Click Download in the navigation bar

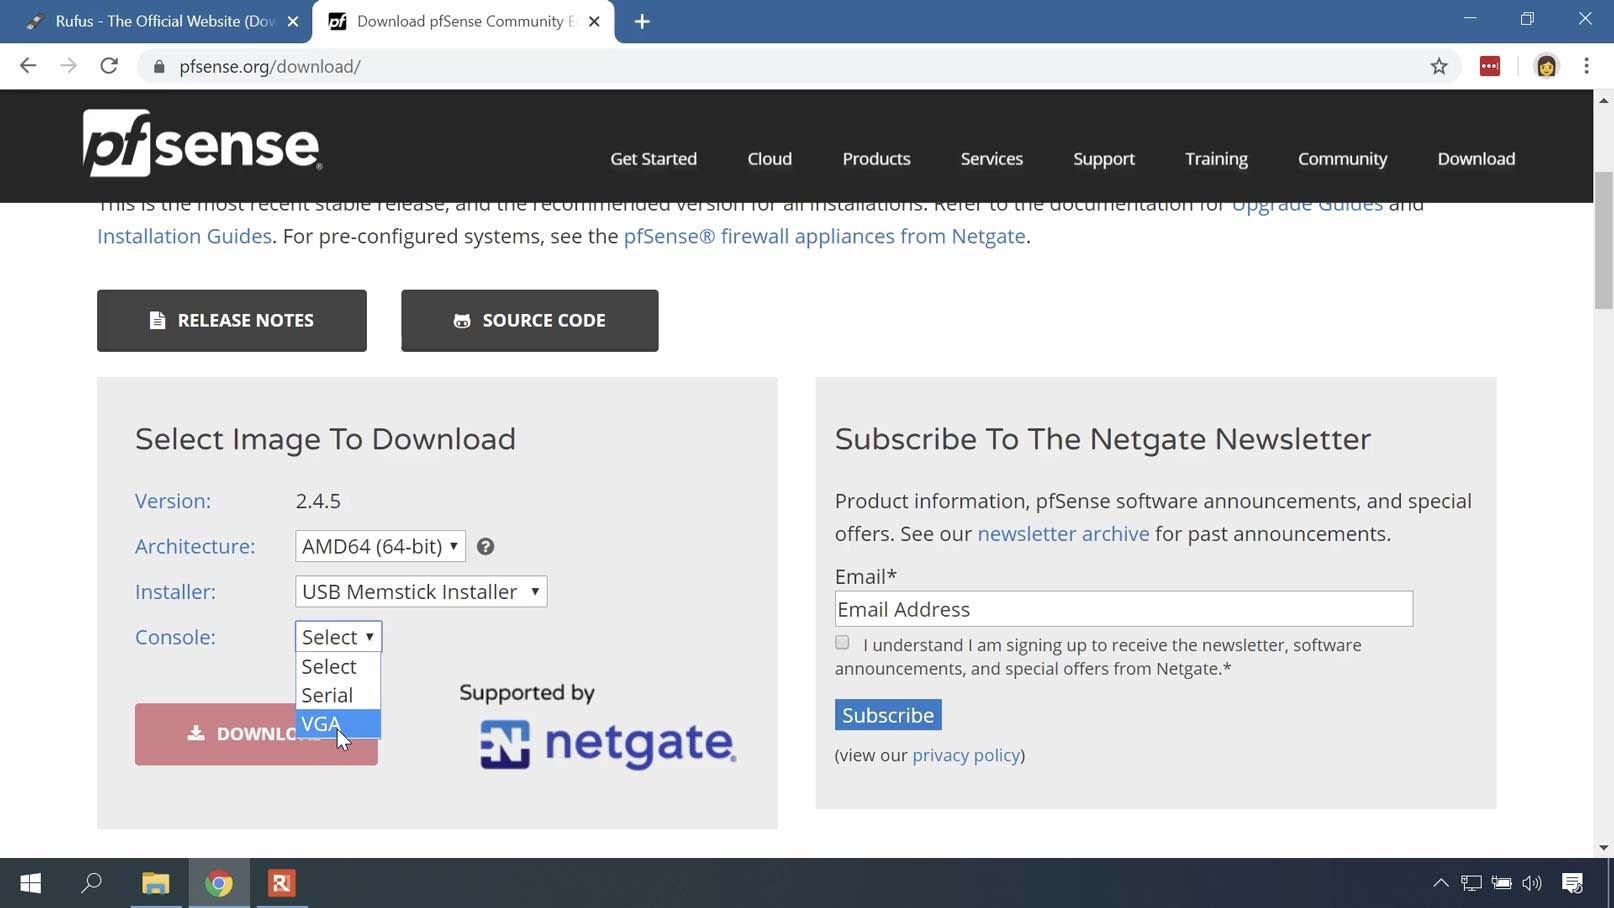coord(1476,159)
